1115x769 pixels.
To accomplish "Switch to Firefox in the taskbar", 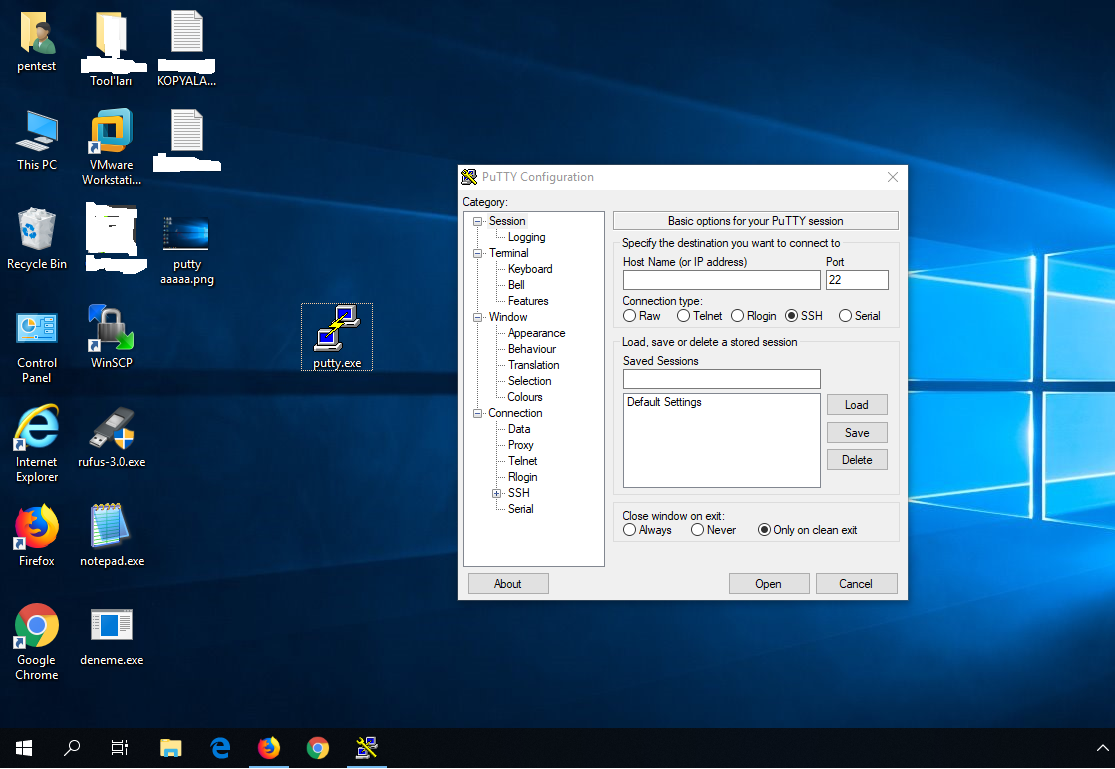I will [269, 748].
